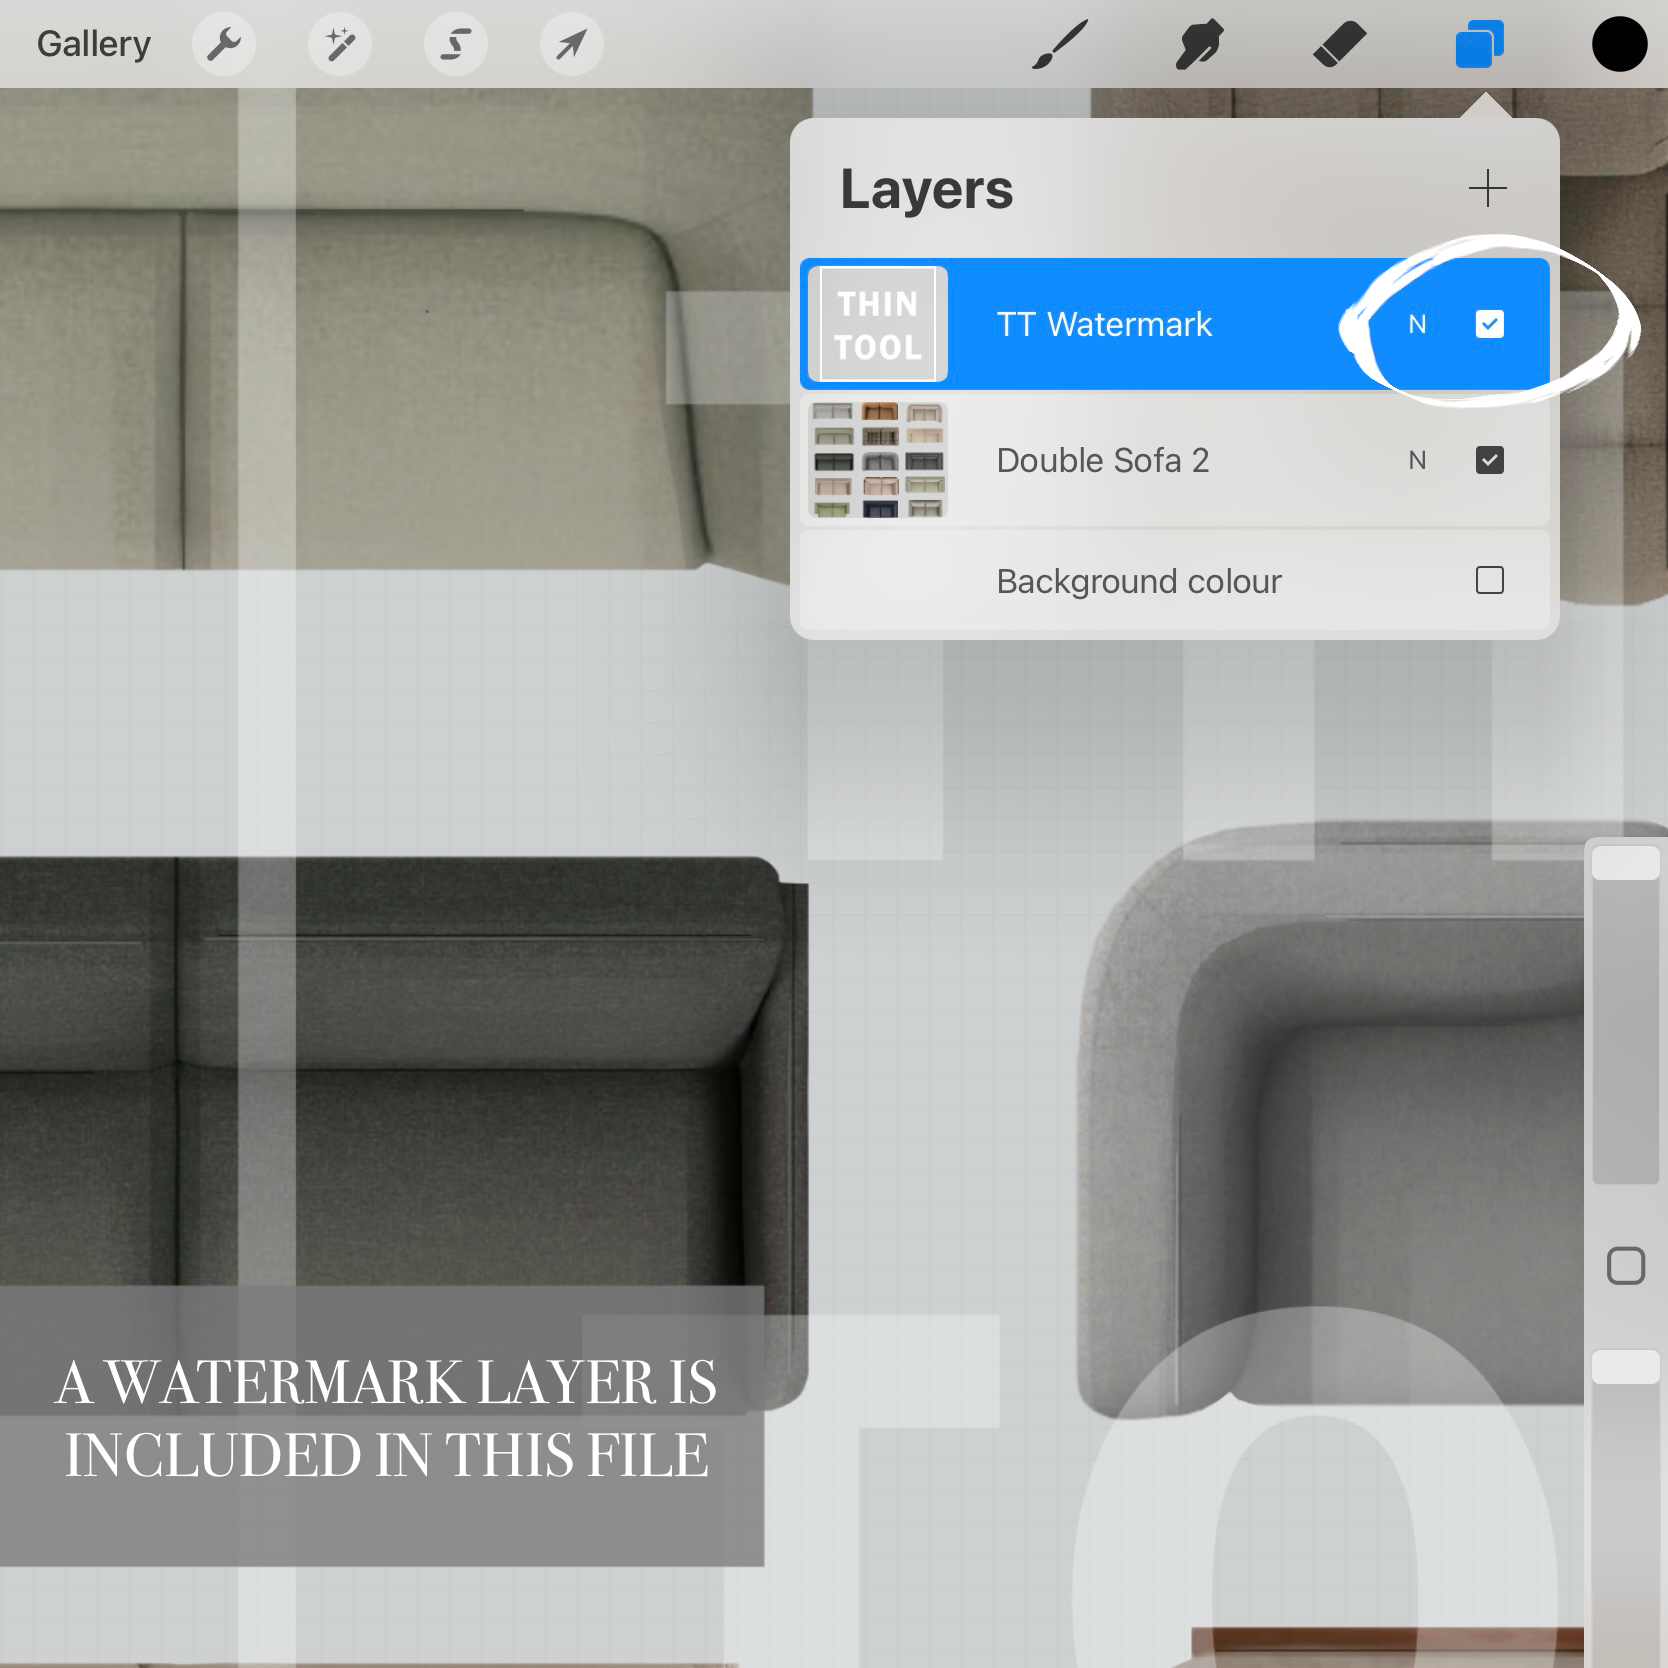Open the Adjustments magic wand menu
Screen dimensions: 1668x1668
click(340, 44)
